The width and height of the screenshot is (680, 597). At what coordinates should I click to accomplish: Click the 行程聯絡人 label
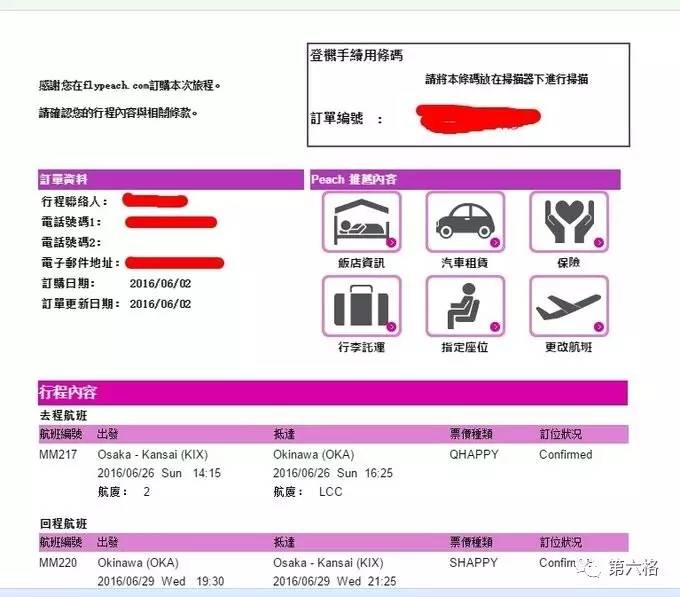[x=74, y=202]
